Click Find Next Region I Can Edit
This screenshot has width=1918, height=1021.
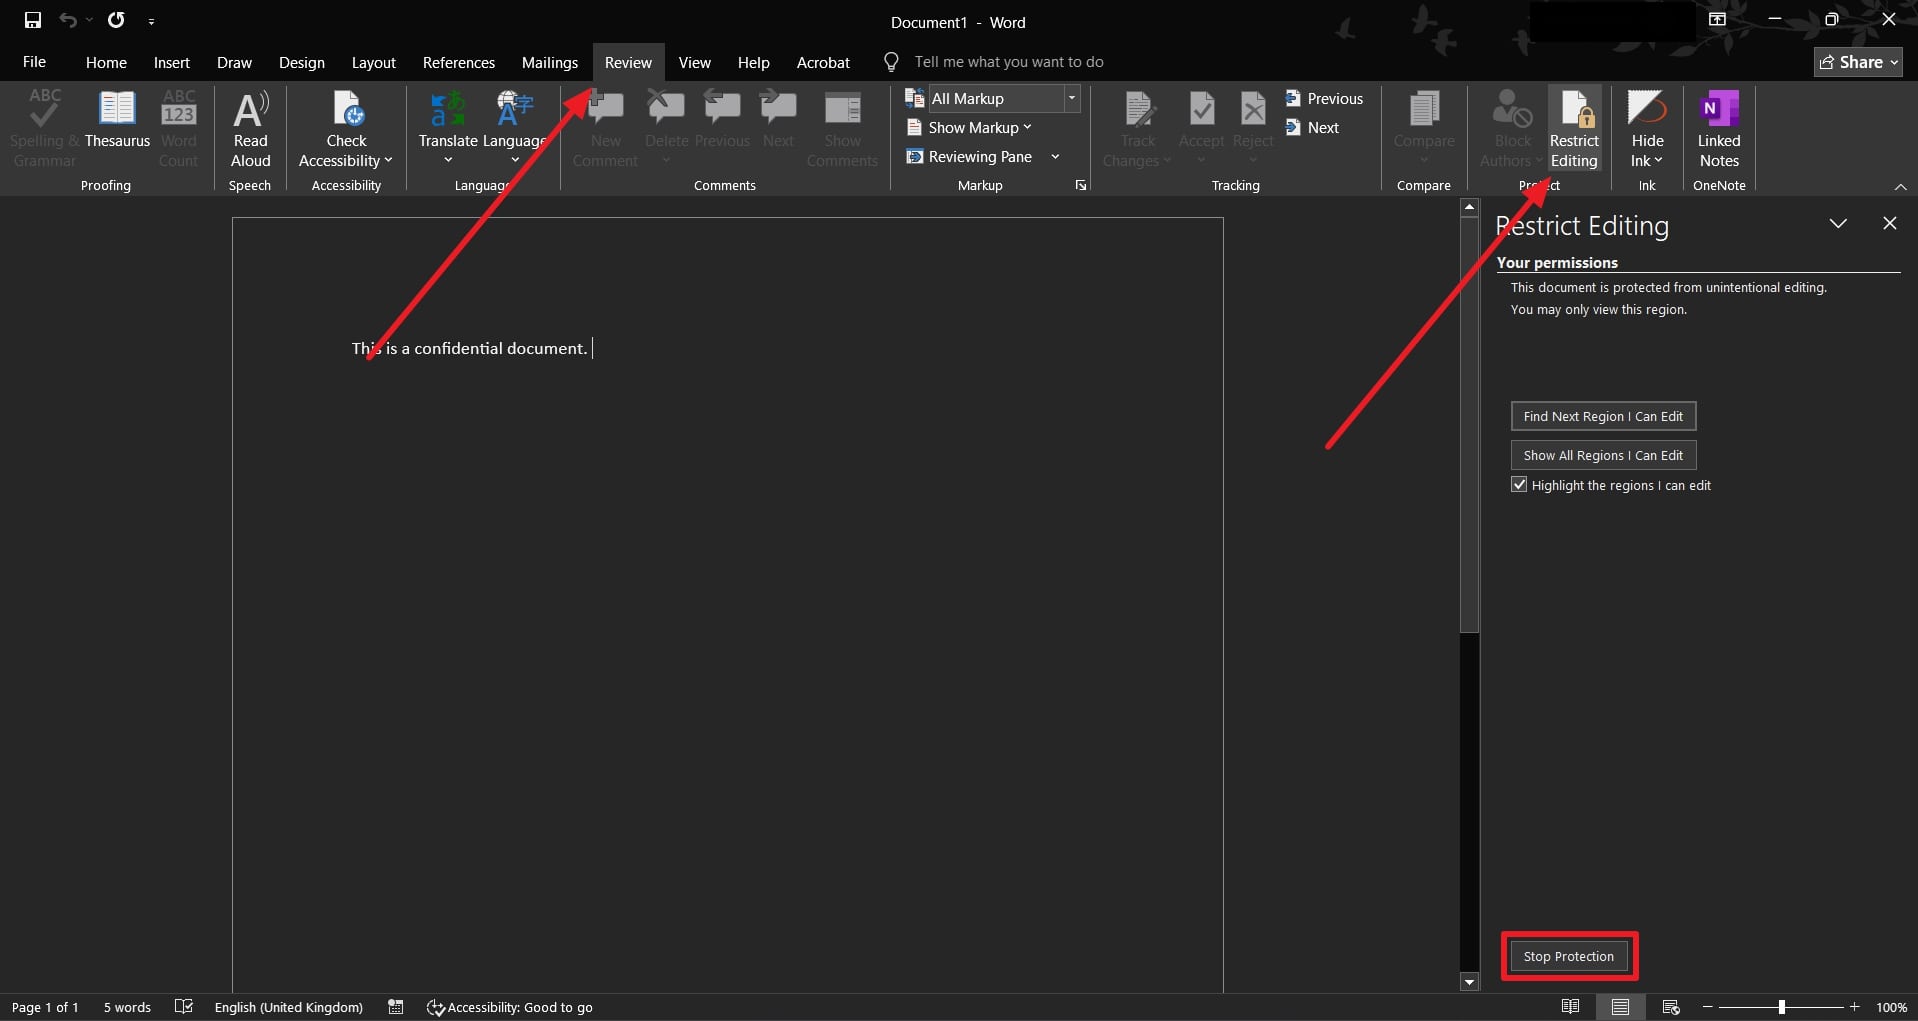[1603, 416]
